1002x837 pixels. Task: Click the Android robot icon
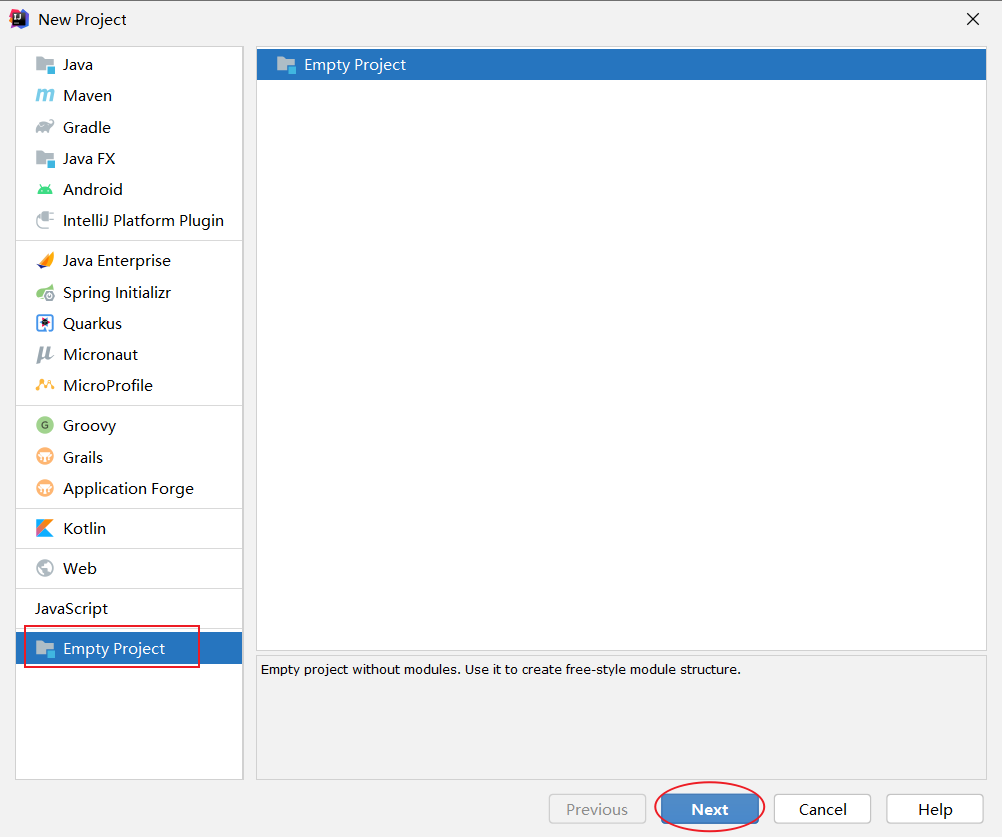coord(46,189)
